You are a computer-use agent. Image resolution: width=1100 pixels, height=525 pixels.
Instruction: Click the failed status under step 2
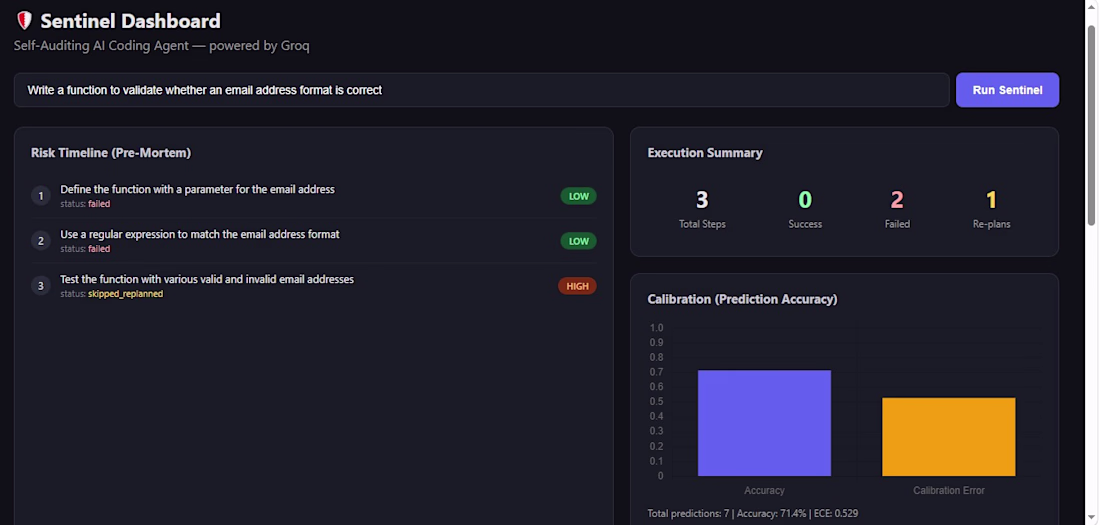pos(99,249)
